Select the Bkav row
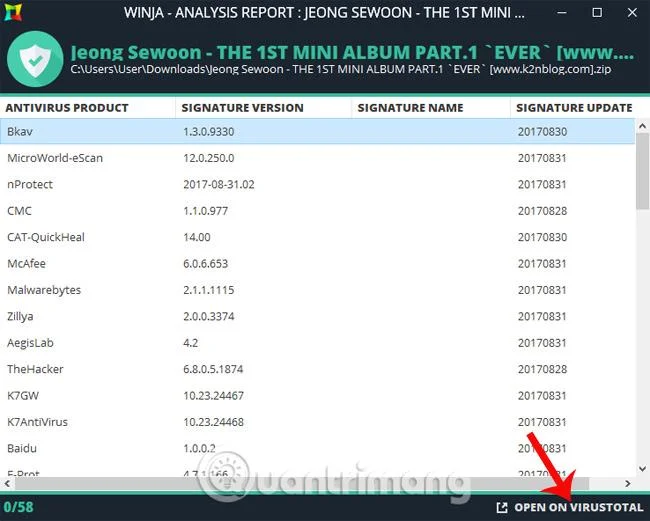Screen dimensions: 650x521 click(317, 131)
